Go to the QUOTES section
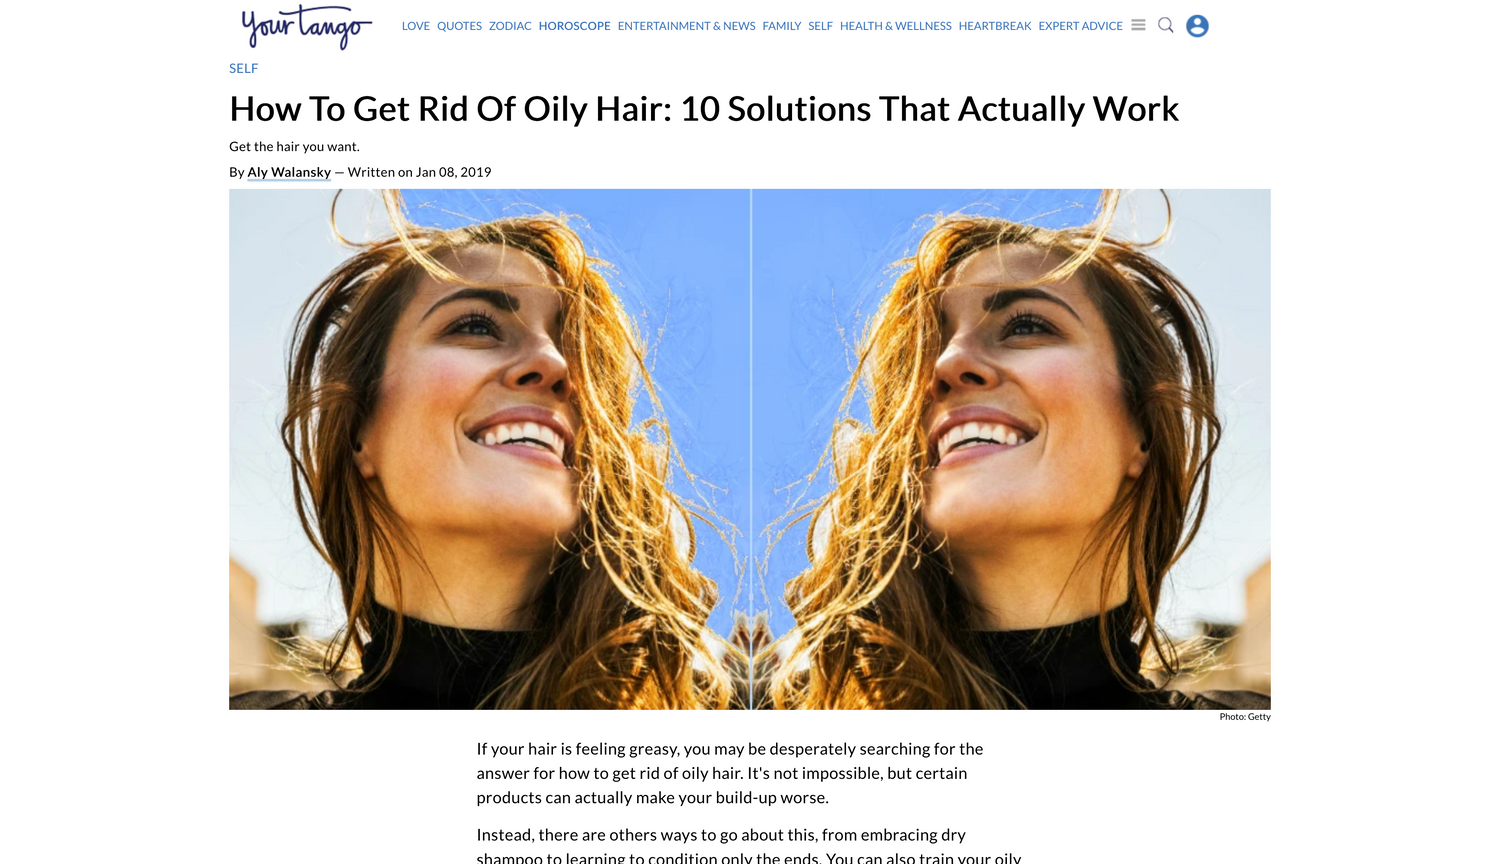The height and width of the screenshot is (864, 1500). pos(459,26)
